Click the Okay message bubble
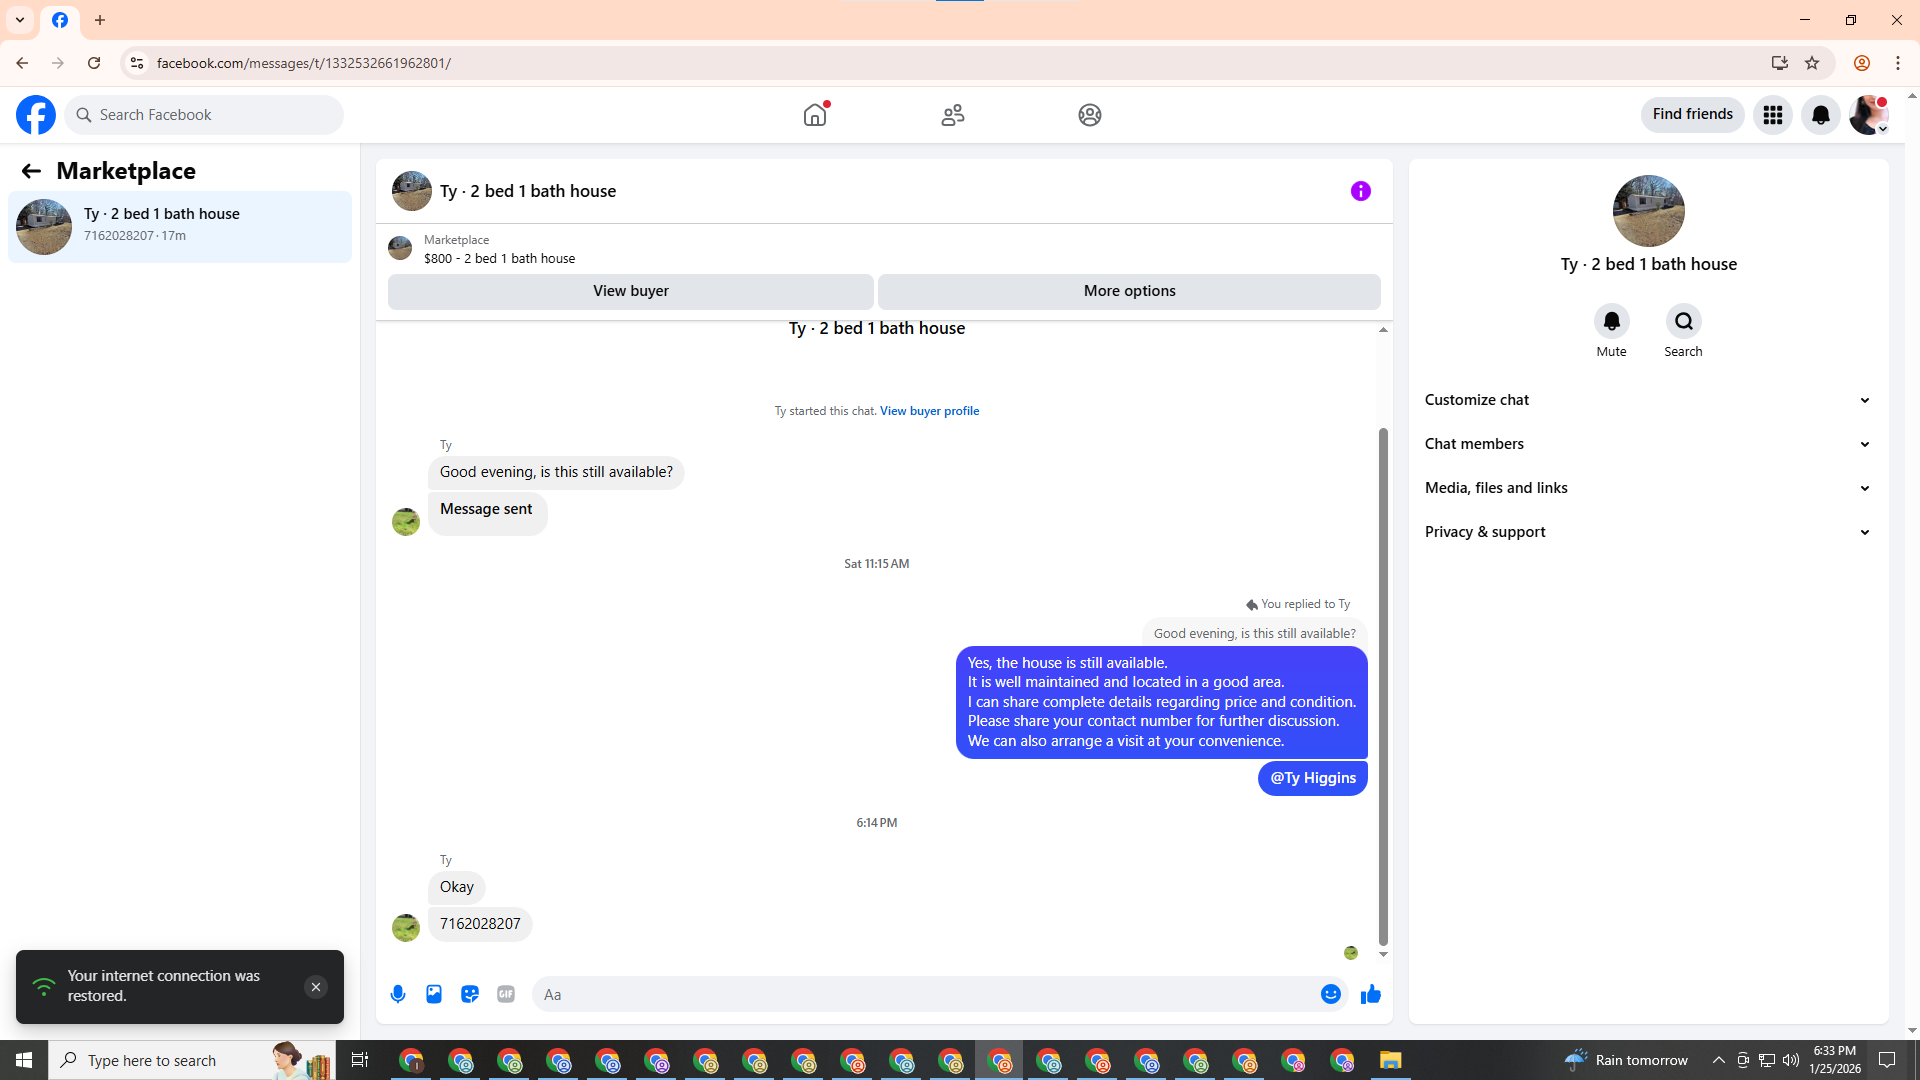Viewport: 1920px width, 1080px height. click(457, 887)
